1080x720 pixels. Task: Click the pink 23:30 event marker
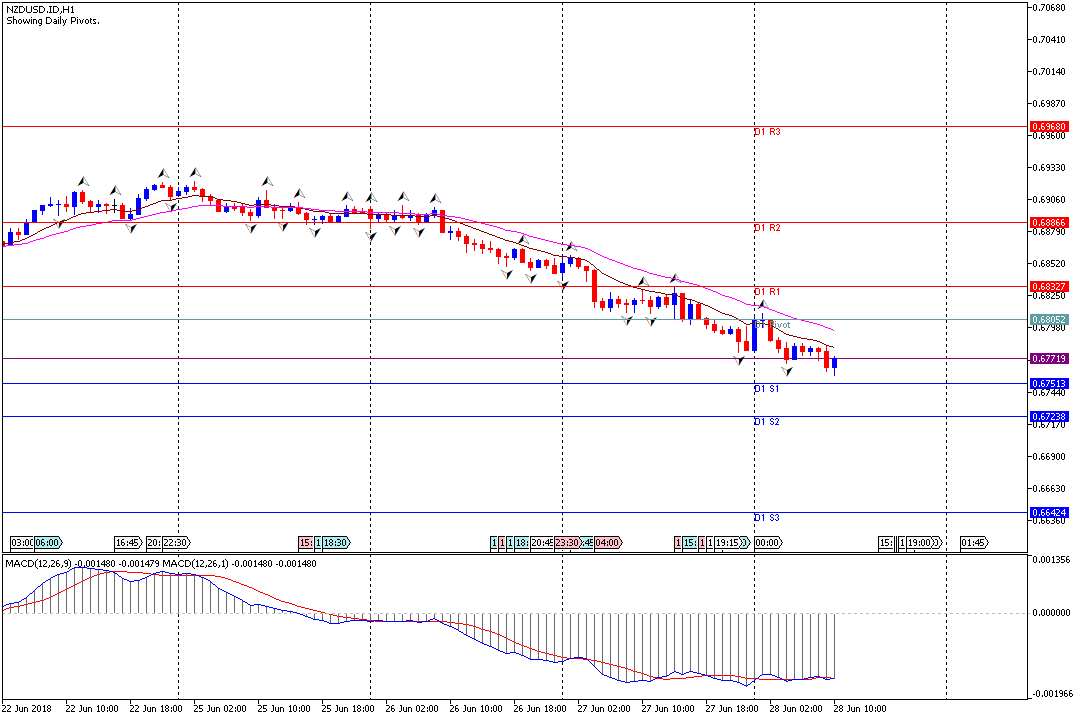[x=567, y=543]
